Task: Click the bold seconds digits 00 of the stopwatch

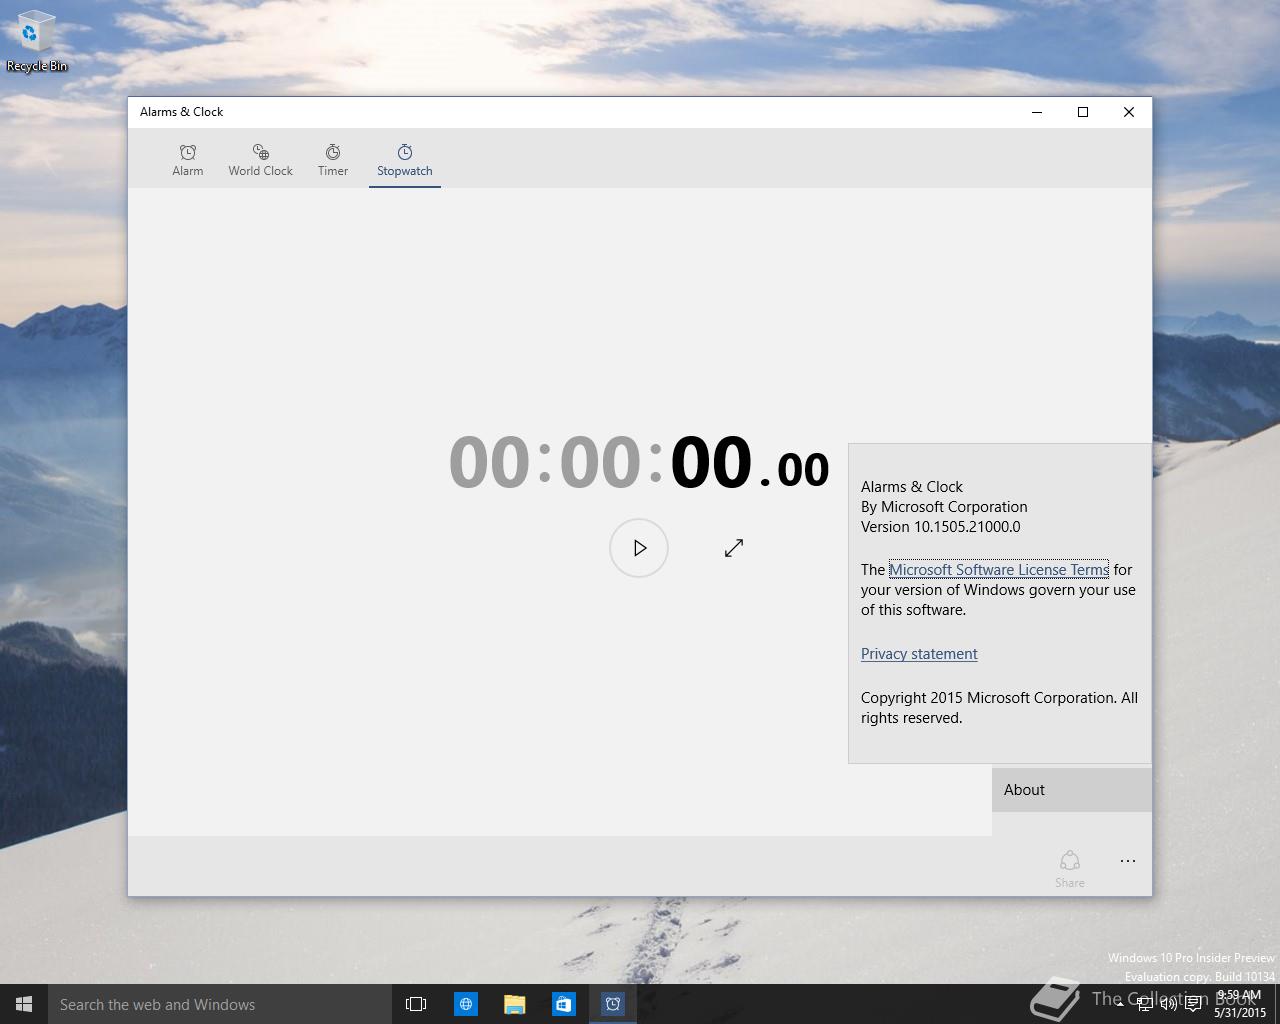Action: point(711,462)
